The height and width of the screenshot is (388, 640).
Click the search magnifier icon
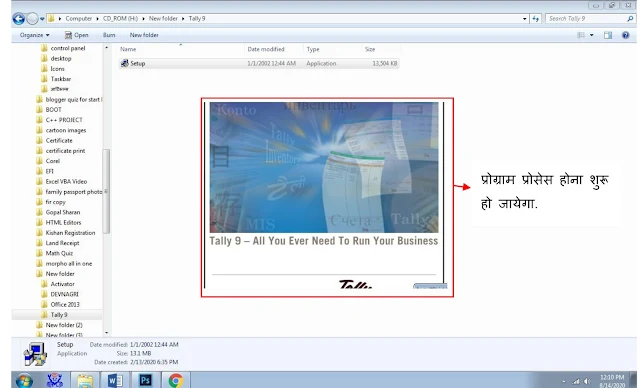(630, 18)
